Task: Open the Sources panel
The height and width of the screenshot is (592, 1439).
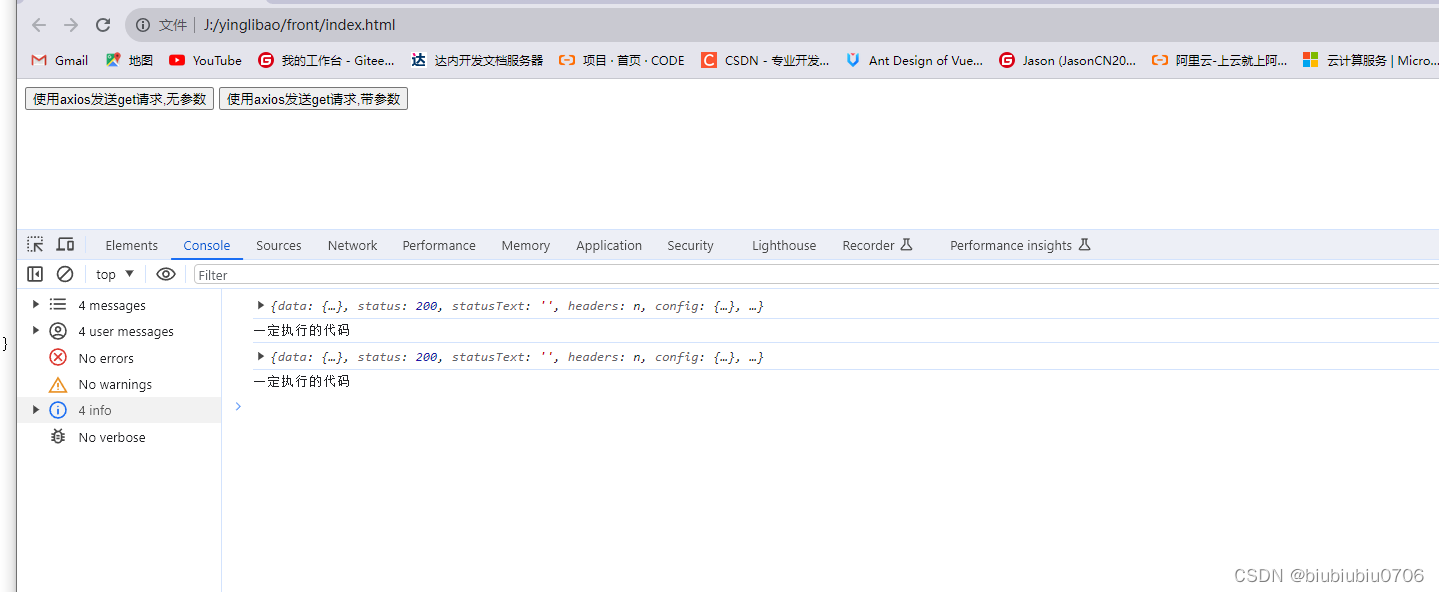Action: click(x=278, y=245)
